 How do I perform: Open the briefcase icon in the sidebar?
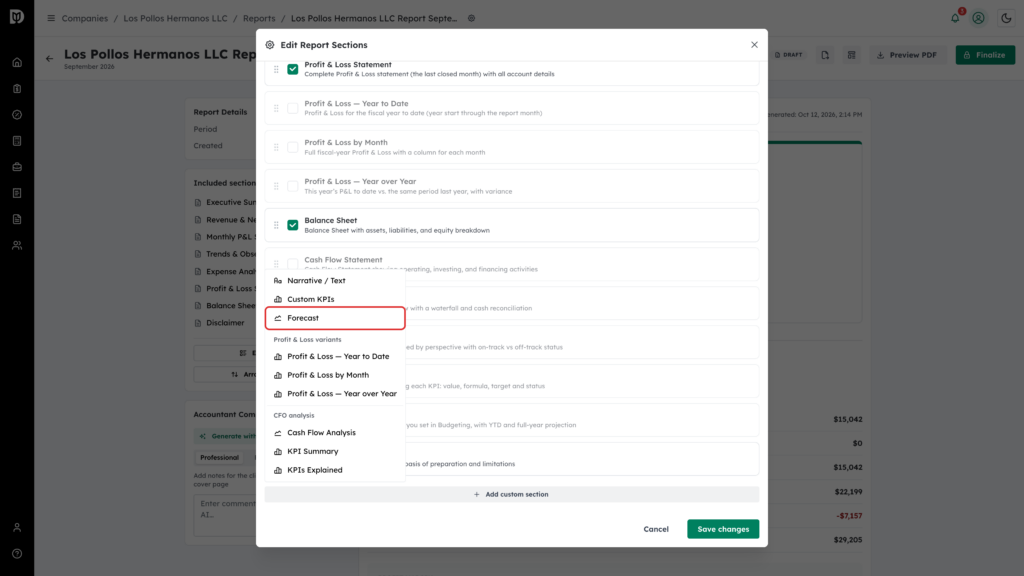point(17,167)
